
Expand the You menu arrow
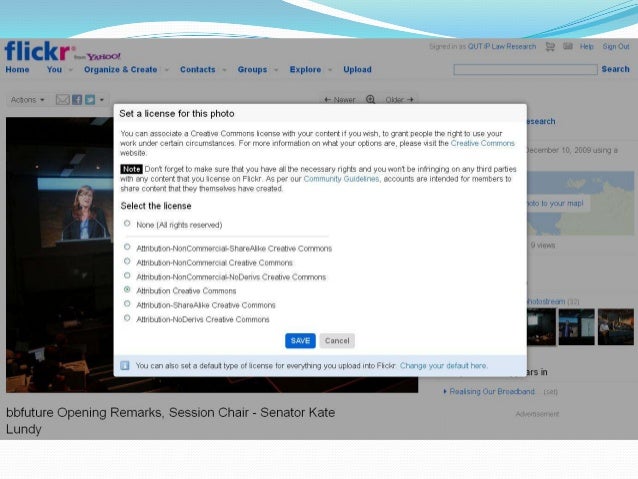[x=71, y=70]
